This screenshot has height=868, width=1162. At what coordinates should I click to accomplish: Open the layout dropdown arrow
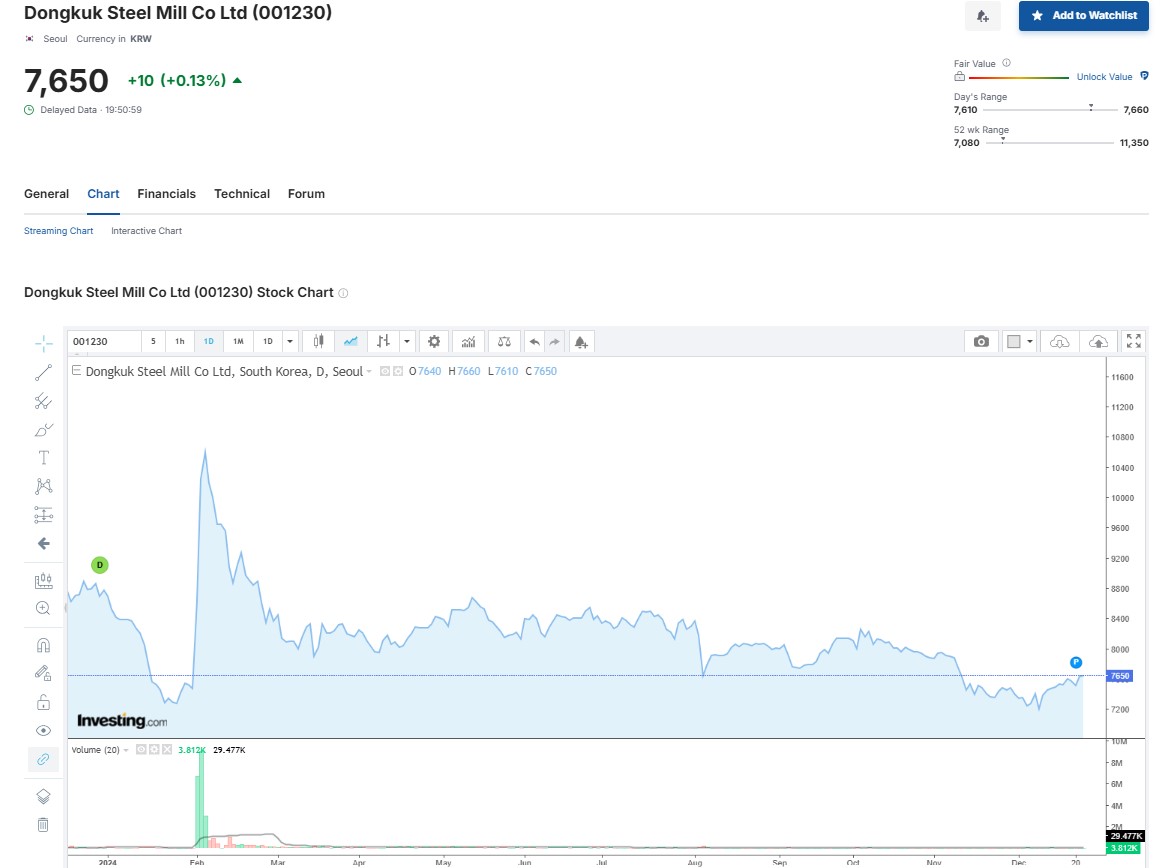(x=1030, y=342)
